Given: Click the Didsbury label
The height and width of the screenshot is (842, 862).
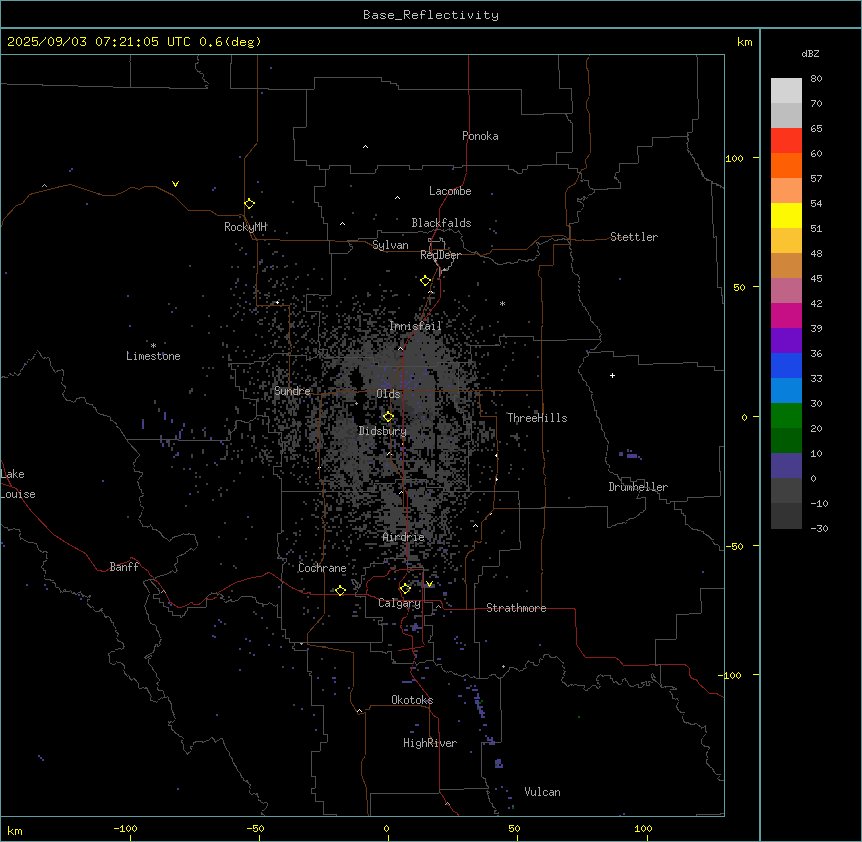Looking at the screenshot, I should coord(383,431).
